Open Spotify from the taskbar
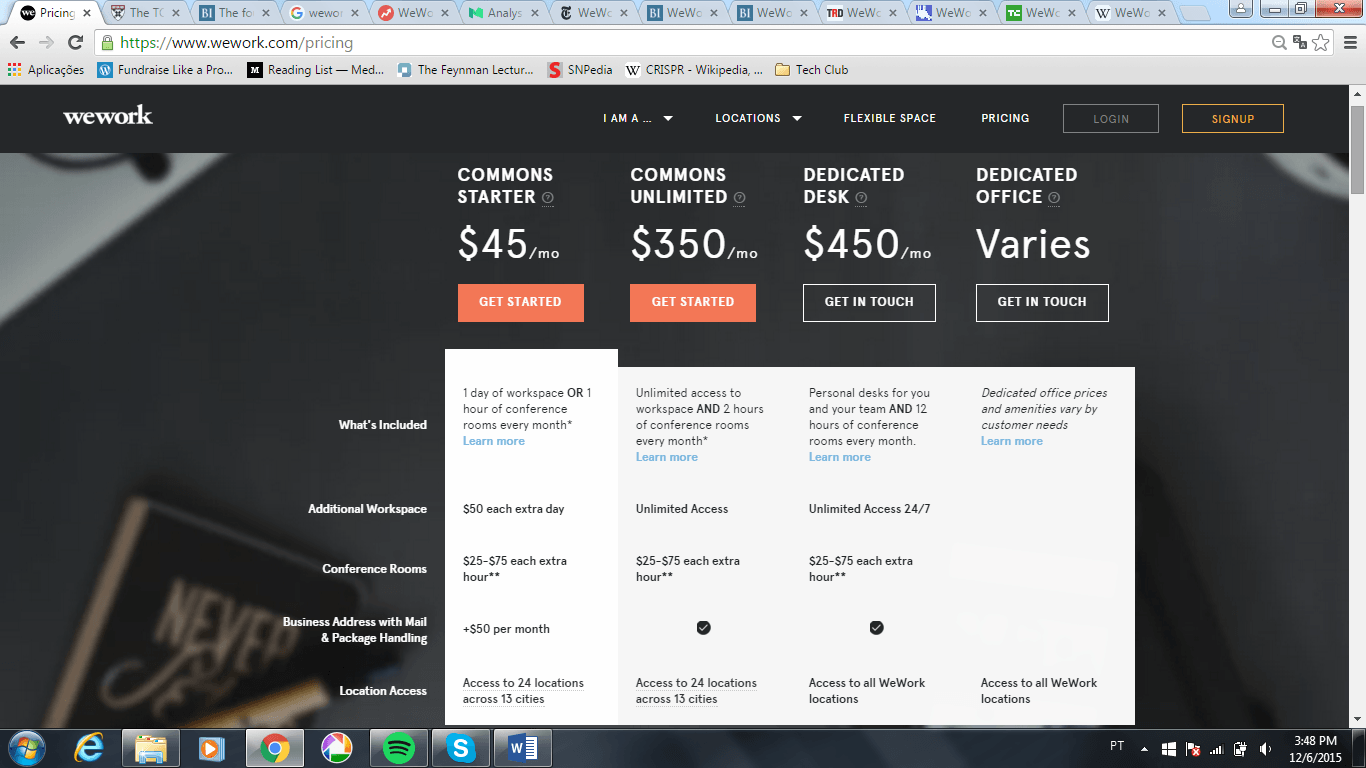 tap(399, 748)
